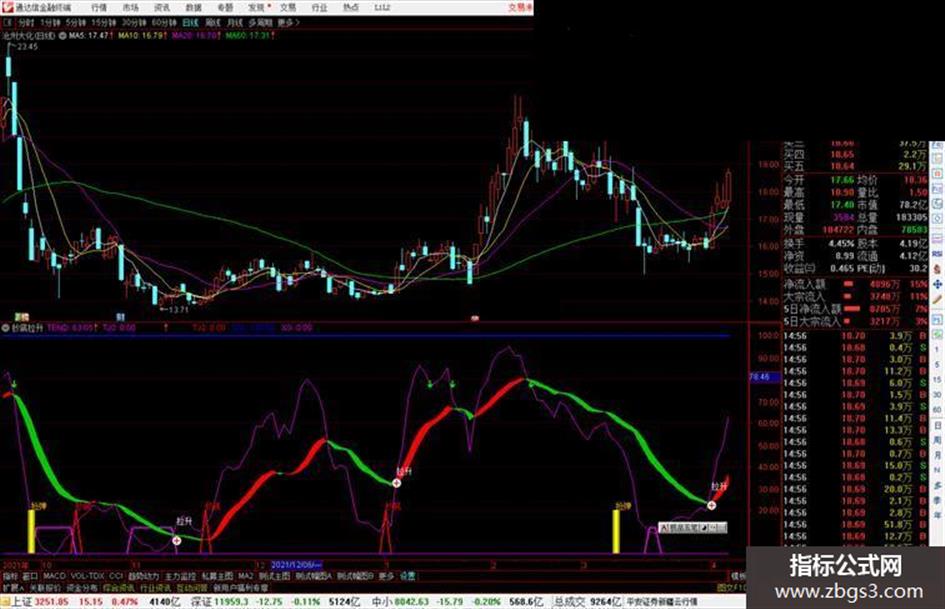Click the 5日大宗流入 row in the quote panel
945x609 pixels.
coord(855,321)
